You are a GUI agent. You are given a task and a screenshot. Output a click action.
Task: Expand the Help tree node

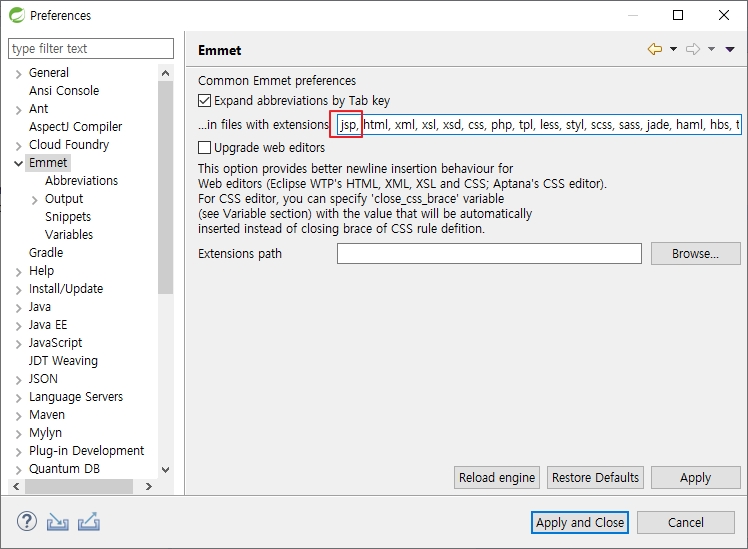(x=19, y=272)
